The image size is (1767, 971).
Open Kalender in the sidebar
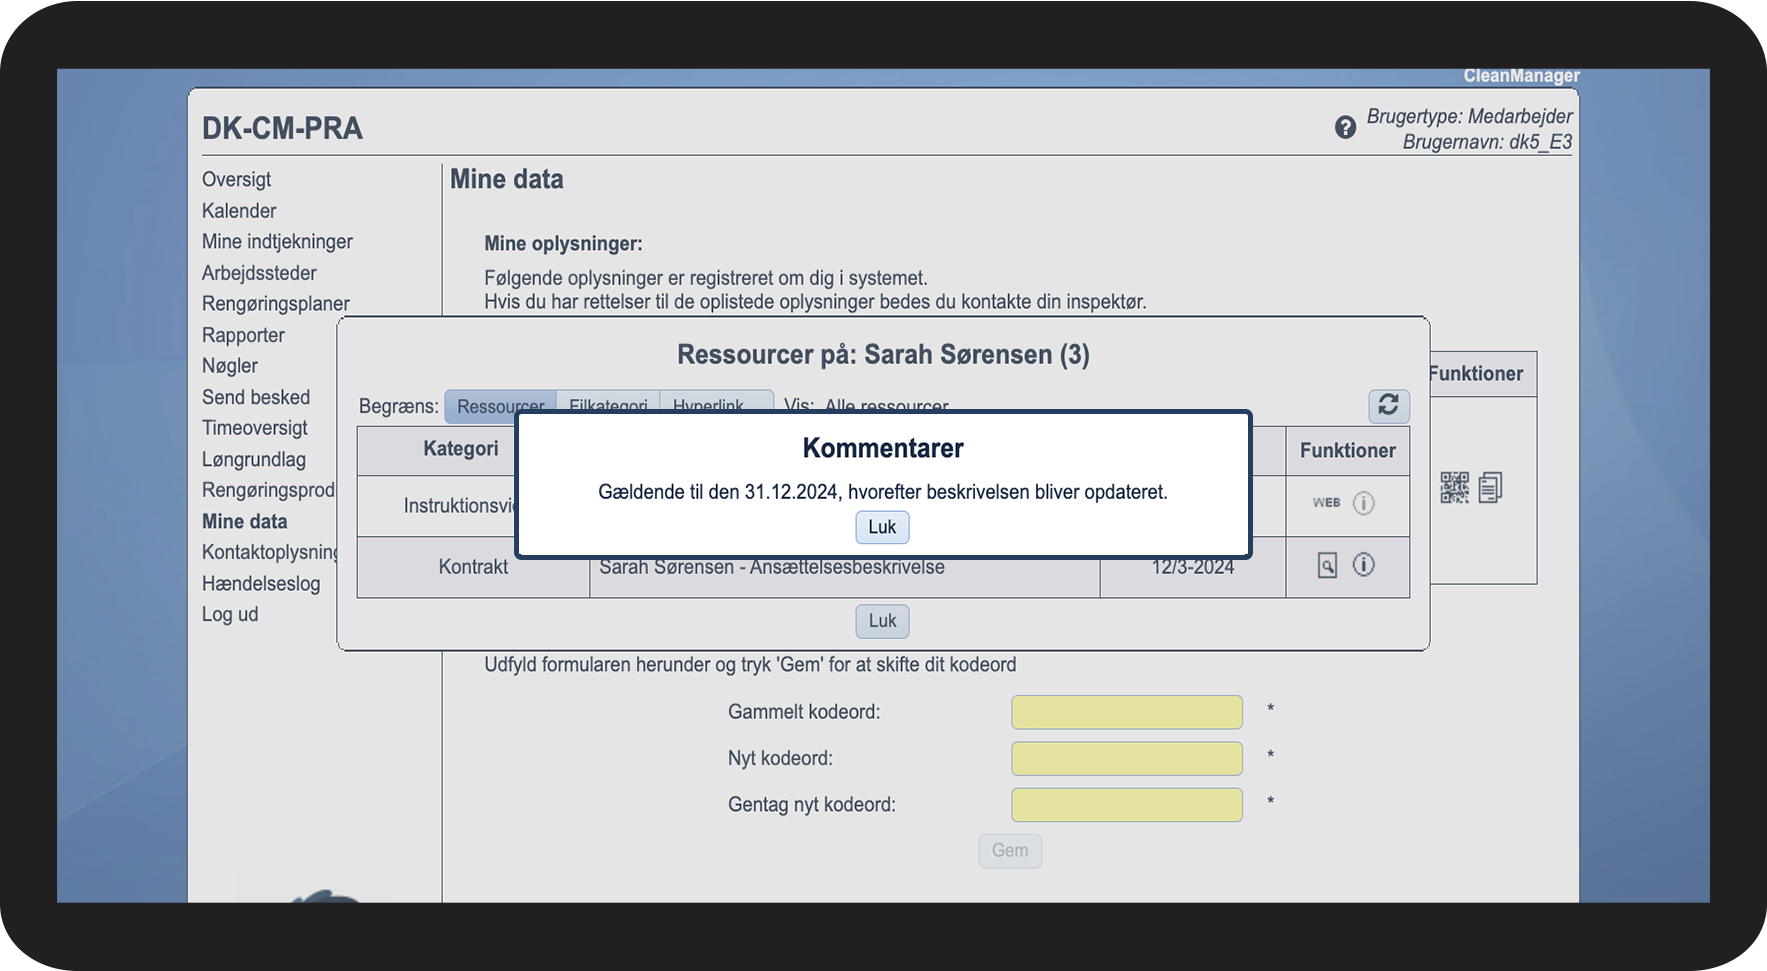(x=239, y=211)
